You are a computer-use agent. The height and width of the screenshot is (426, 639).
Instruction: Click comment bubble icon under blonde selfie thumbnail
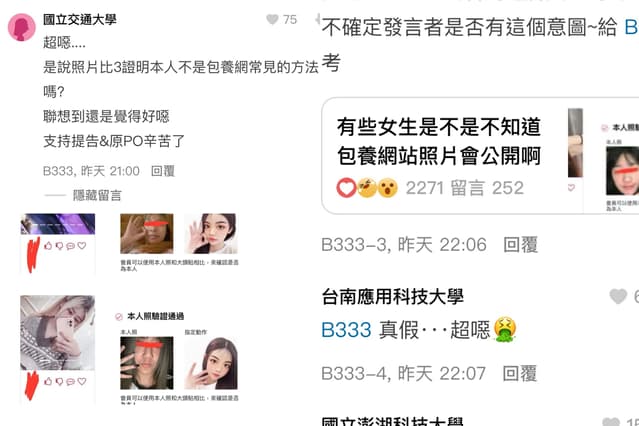point(71,382)
